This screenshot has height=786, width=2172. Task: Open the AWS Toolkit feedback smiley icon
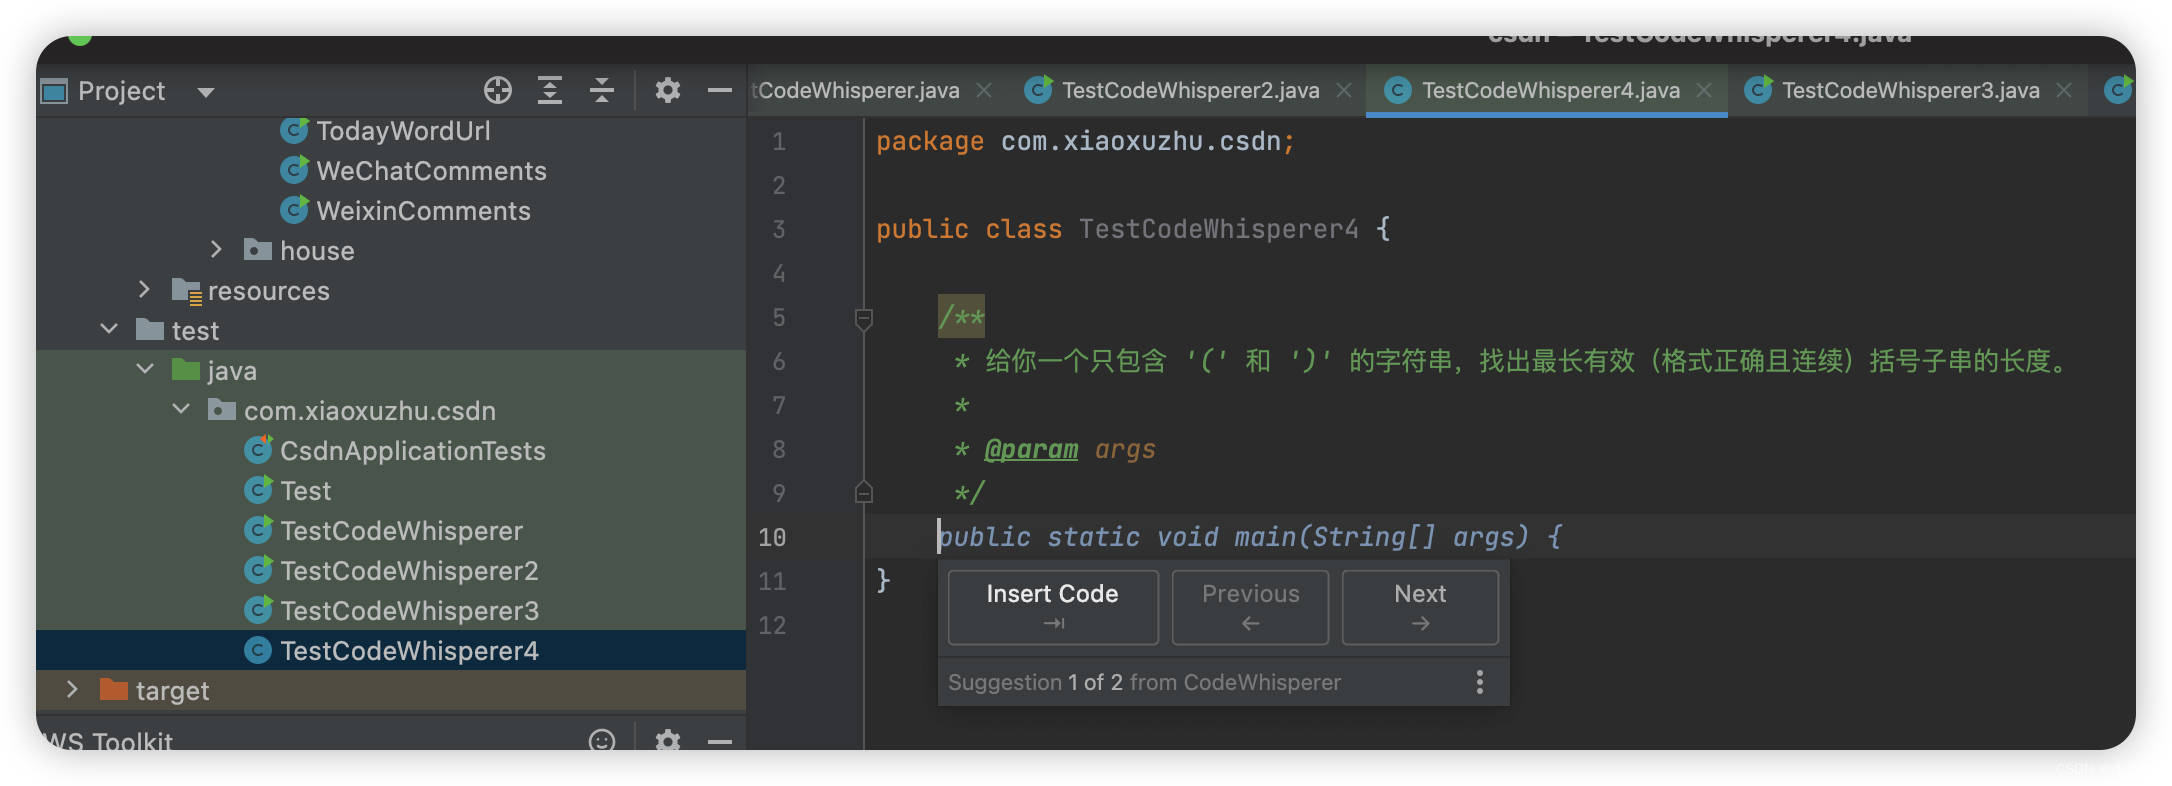point(602,740)
